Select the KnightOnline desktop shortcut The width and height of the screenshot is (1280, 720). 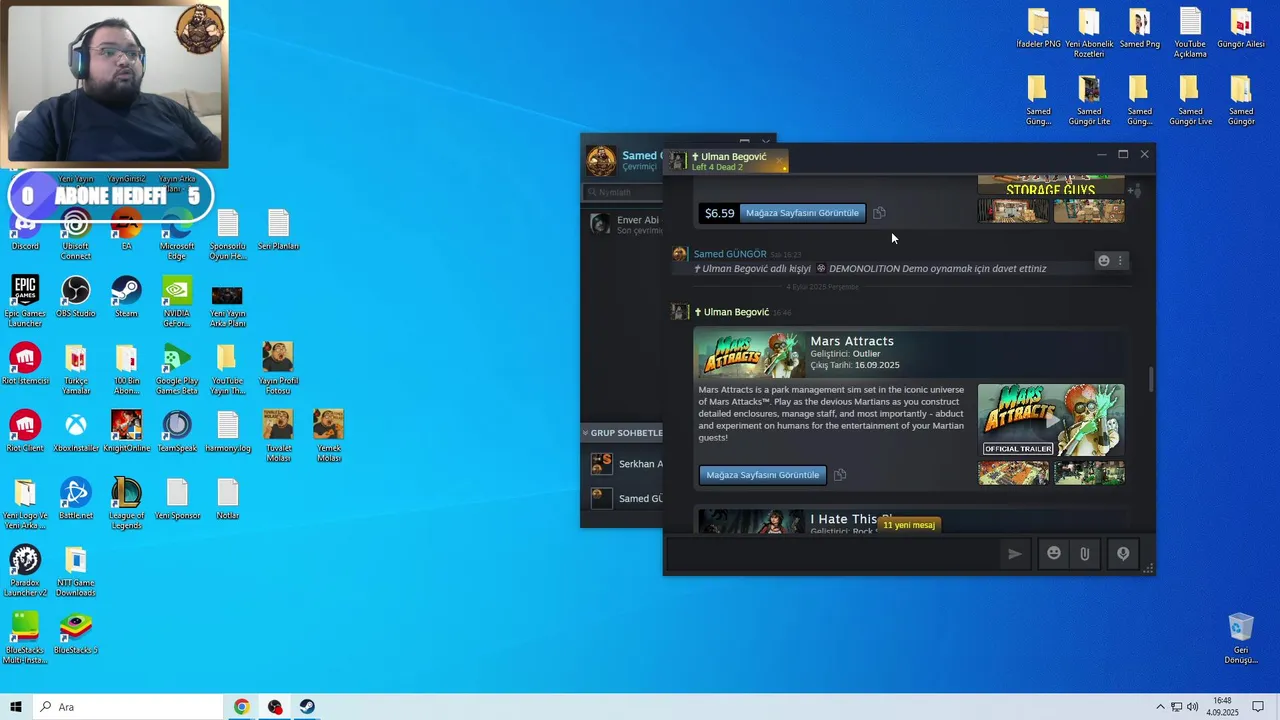pos(126,432)
